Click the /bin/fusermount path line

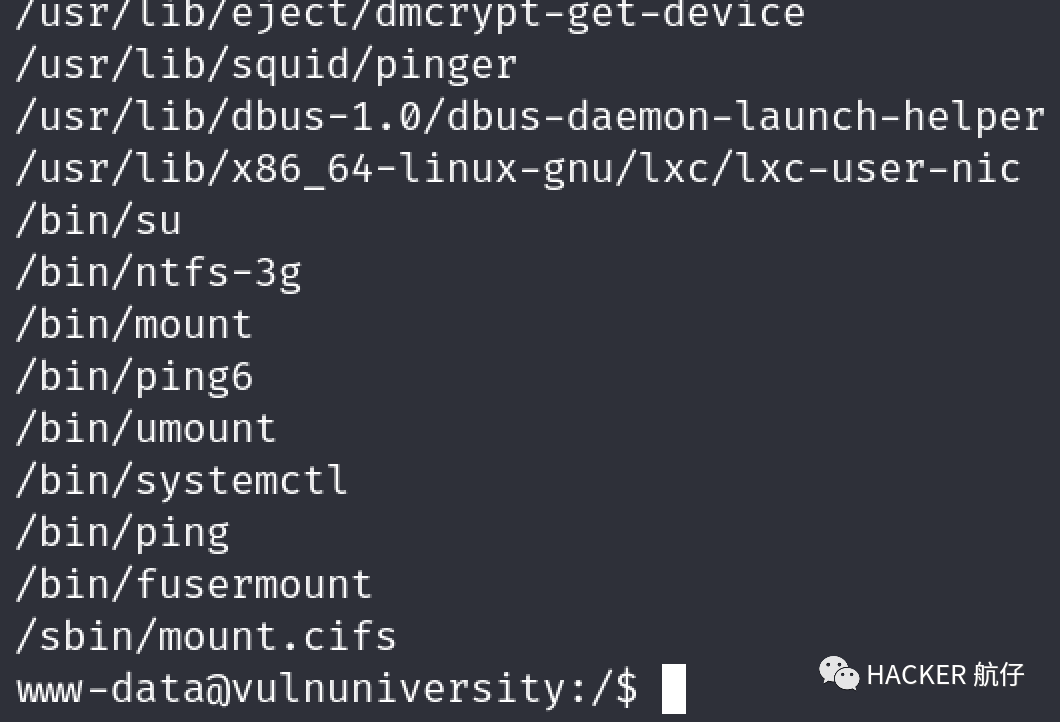pyautogui.click(x=193, y=585)
